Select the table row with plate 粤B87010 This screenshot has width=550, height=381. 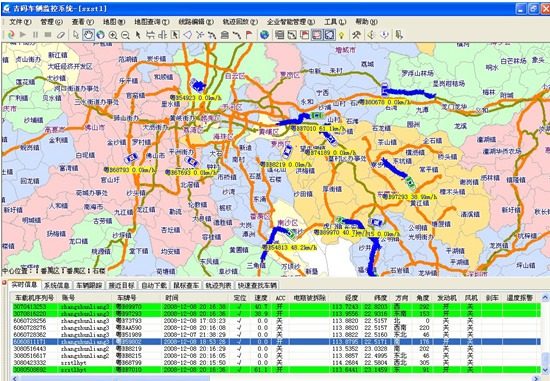click(x=277, y=370)
